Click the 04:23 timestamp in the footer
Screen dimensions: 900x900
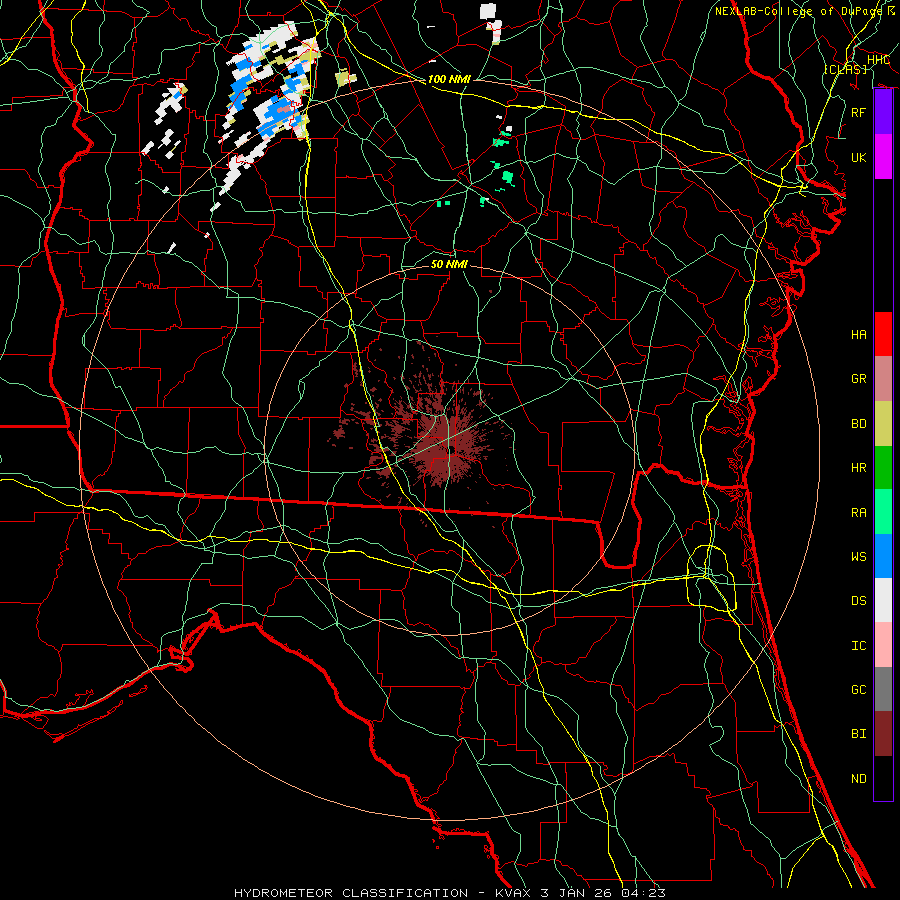(645, 893)
